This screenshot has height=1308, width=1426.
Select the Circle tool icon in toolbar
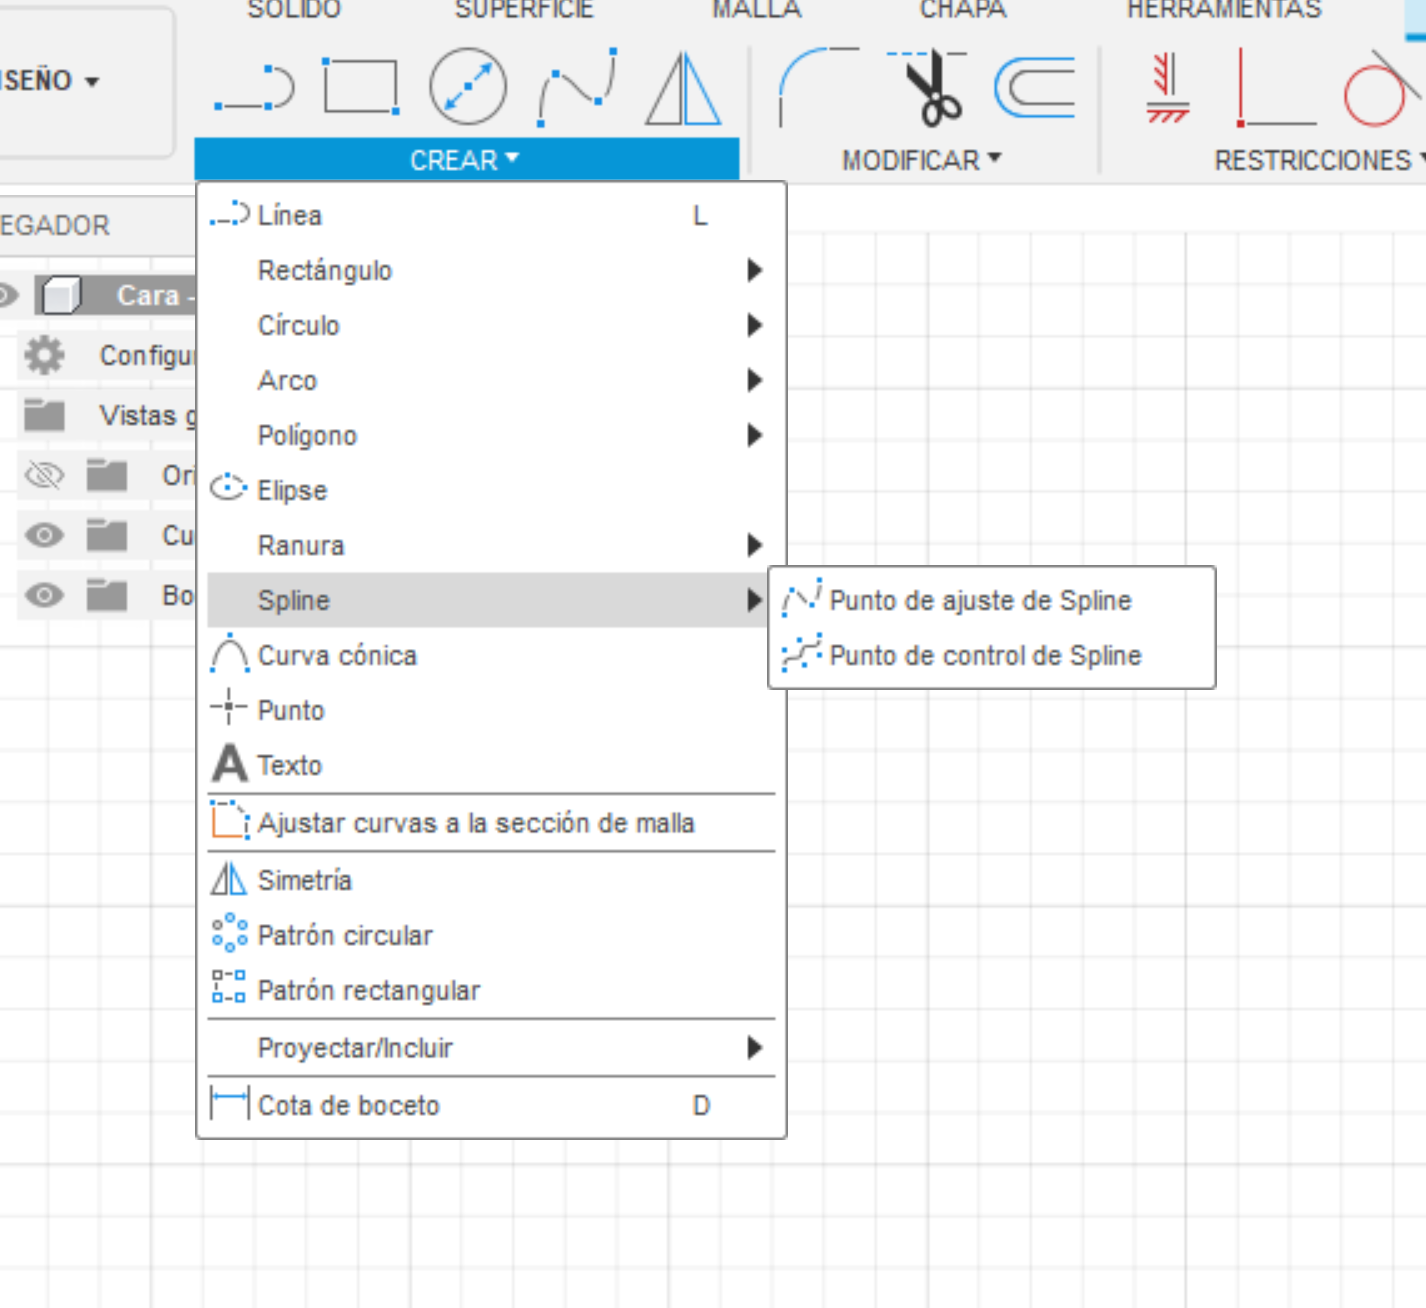point(468,86)
